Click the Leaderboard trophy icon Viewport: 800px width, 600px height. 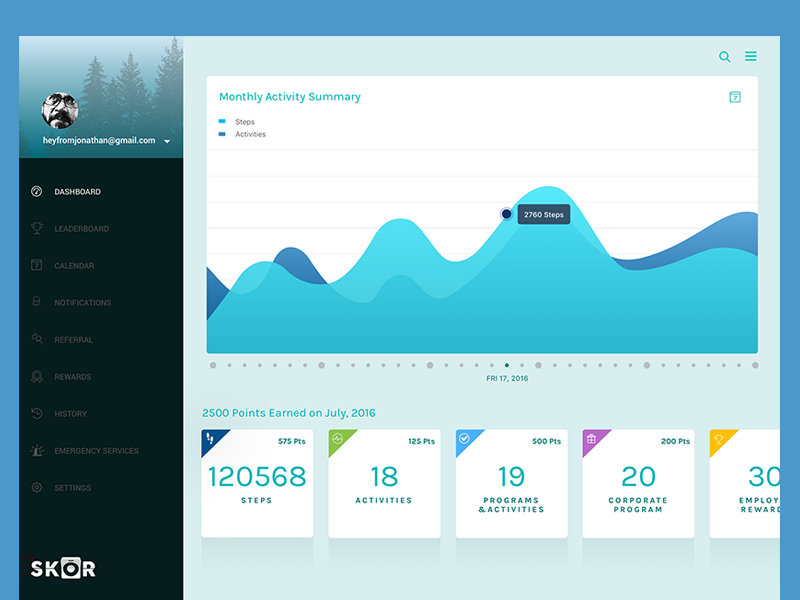(37, 229)
